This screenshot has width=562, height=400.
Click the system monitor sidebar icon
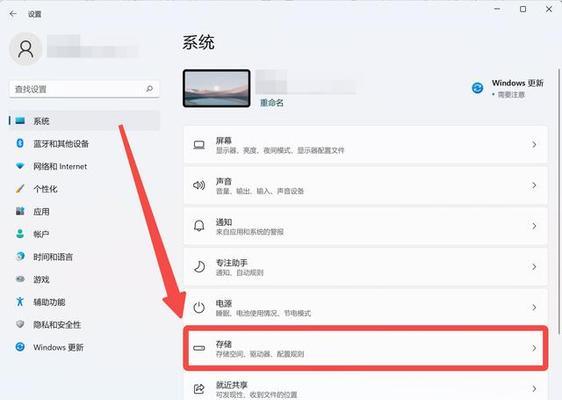[x=20, y=121]
